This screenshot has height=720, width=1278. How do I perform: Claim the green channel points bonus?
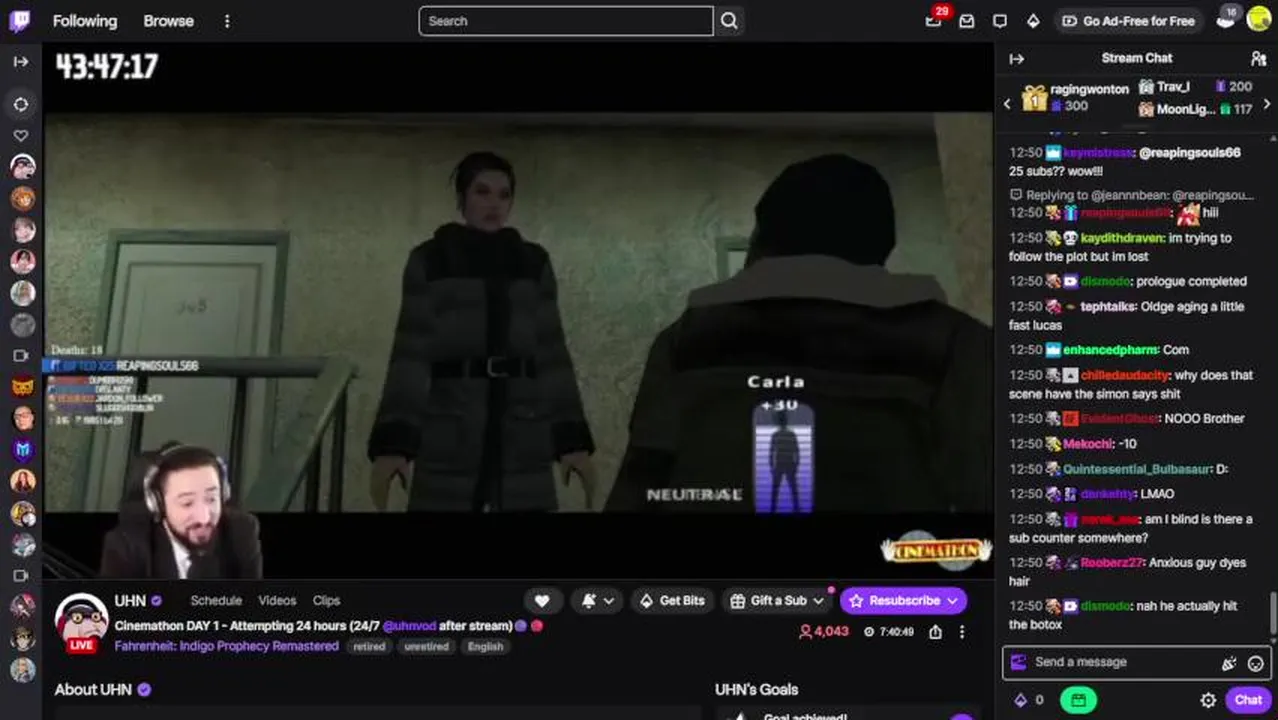pyautogui.click(x=1078, y=700)
